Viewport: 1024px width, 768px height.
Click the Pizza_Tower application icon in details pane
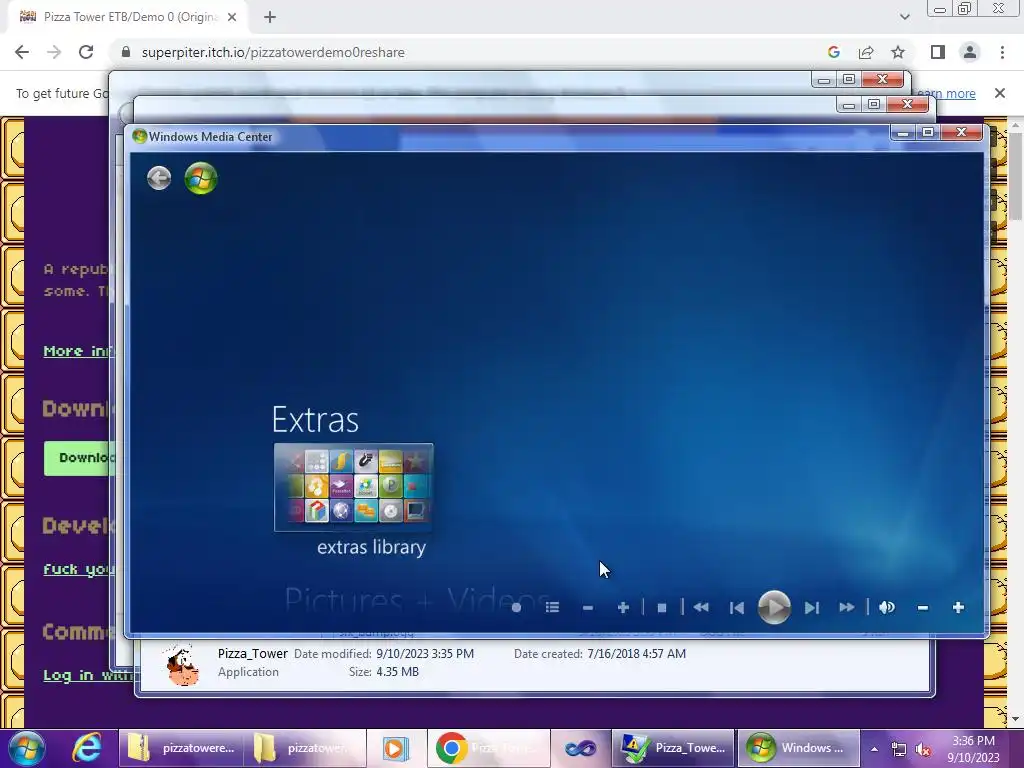[x=182, y=665]
